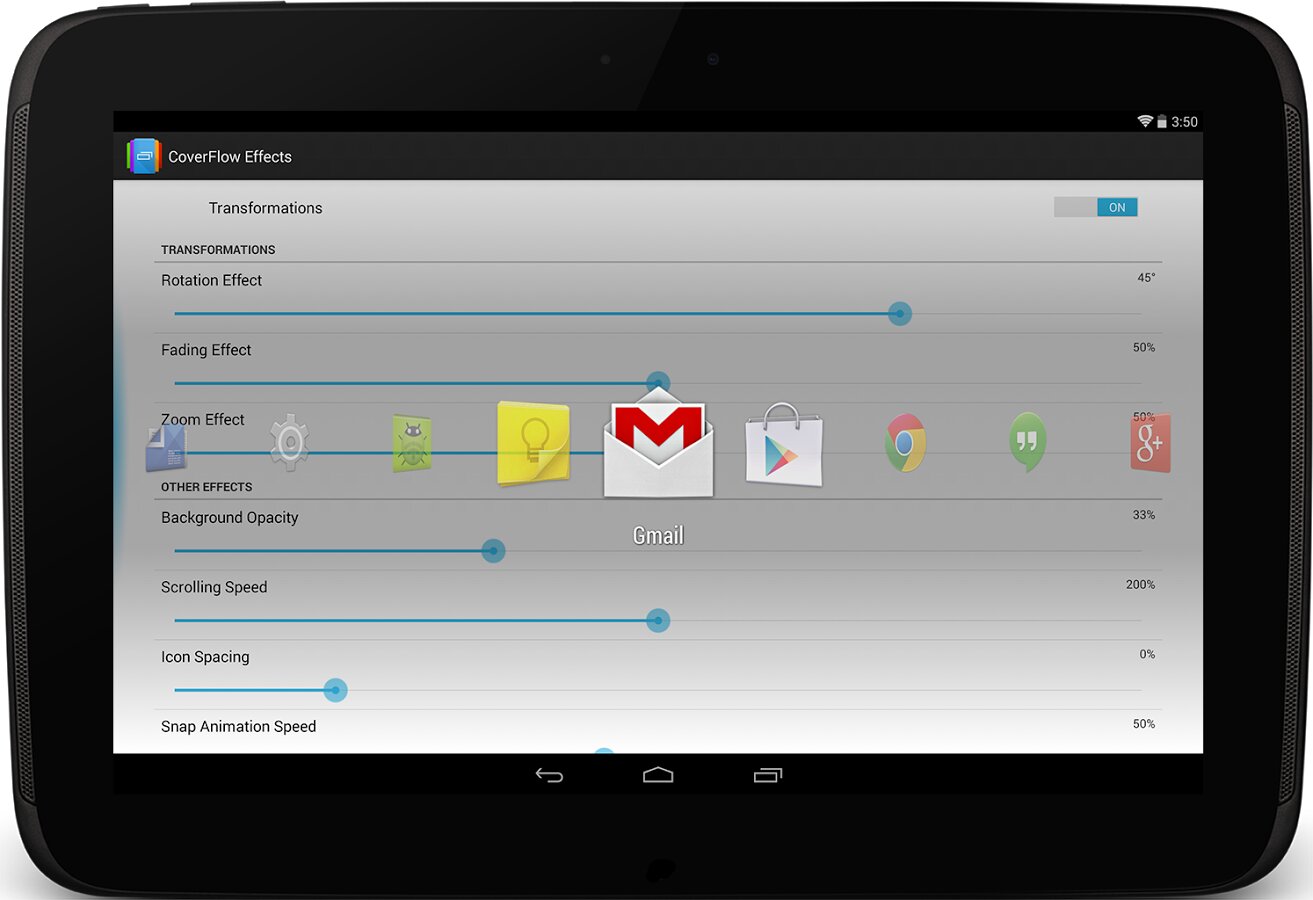Screen dimensions: 1313x900
Task: Open the Gmail app icon
Action: point(658,443)
